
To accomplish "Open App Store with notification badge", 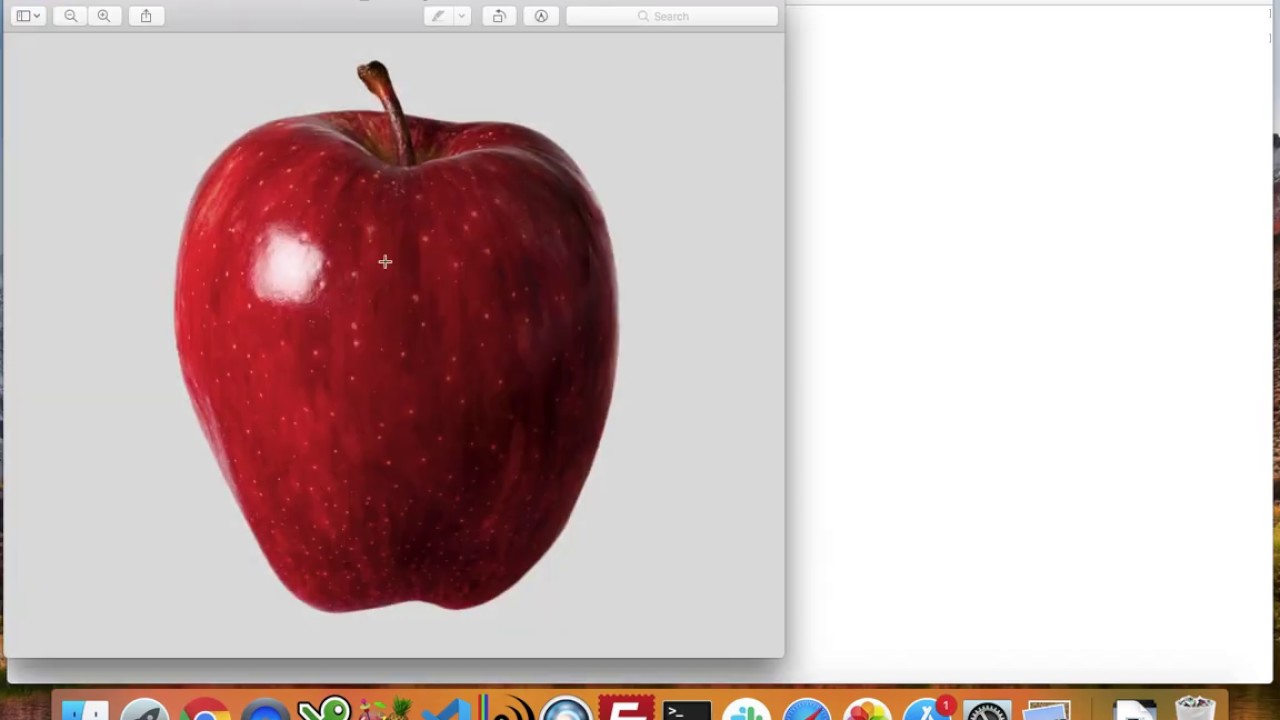I will point(927,710).
